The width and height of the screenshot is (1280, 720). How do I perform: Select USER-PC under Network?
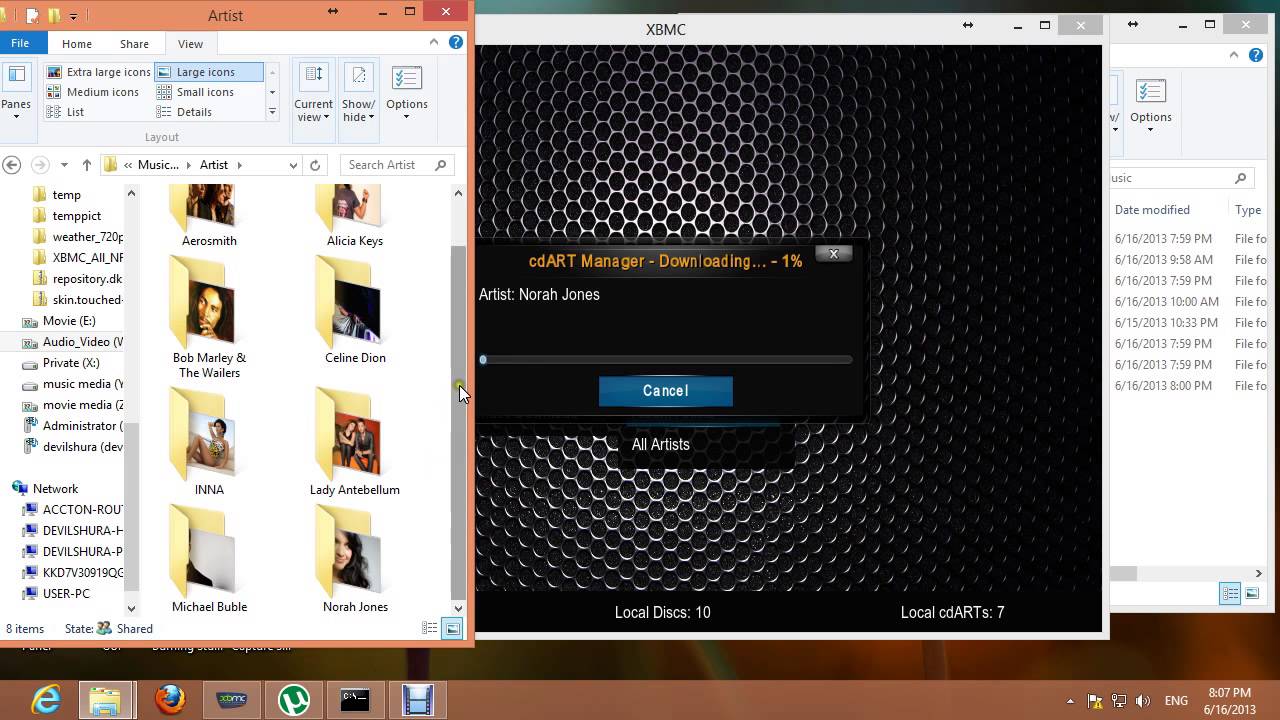tap(66, 594)
